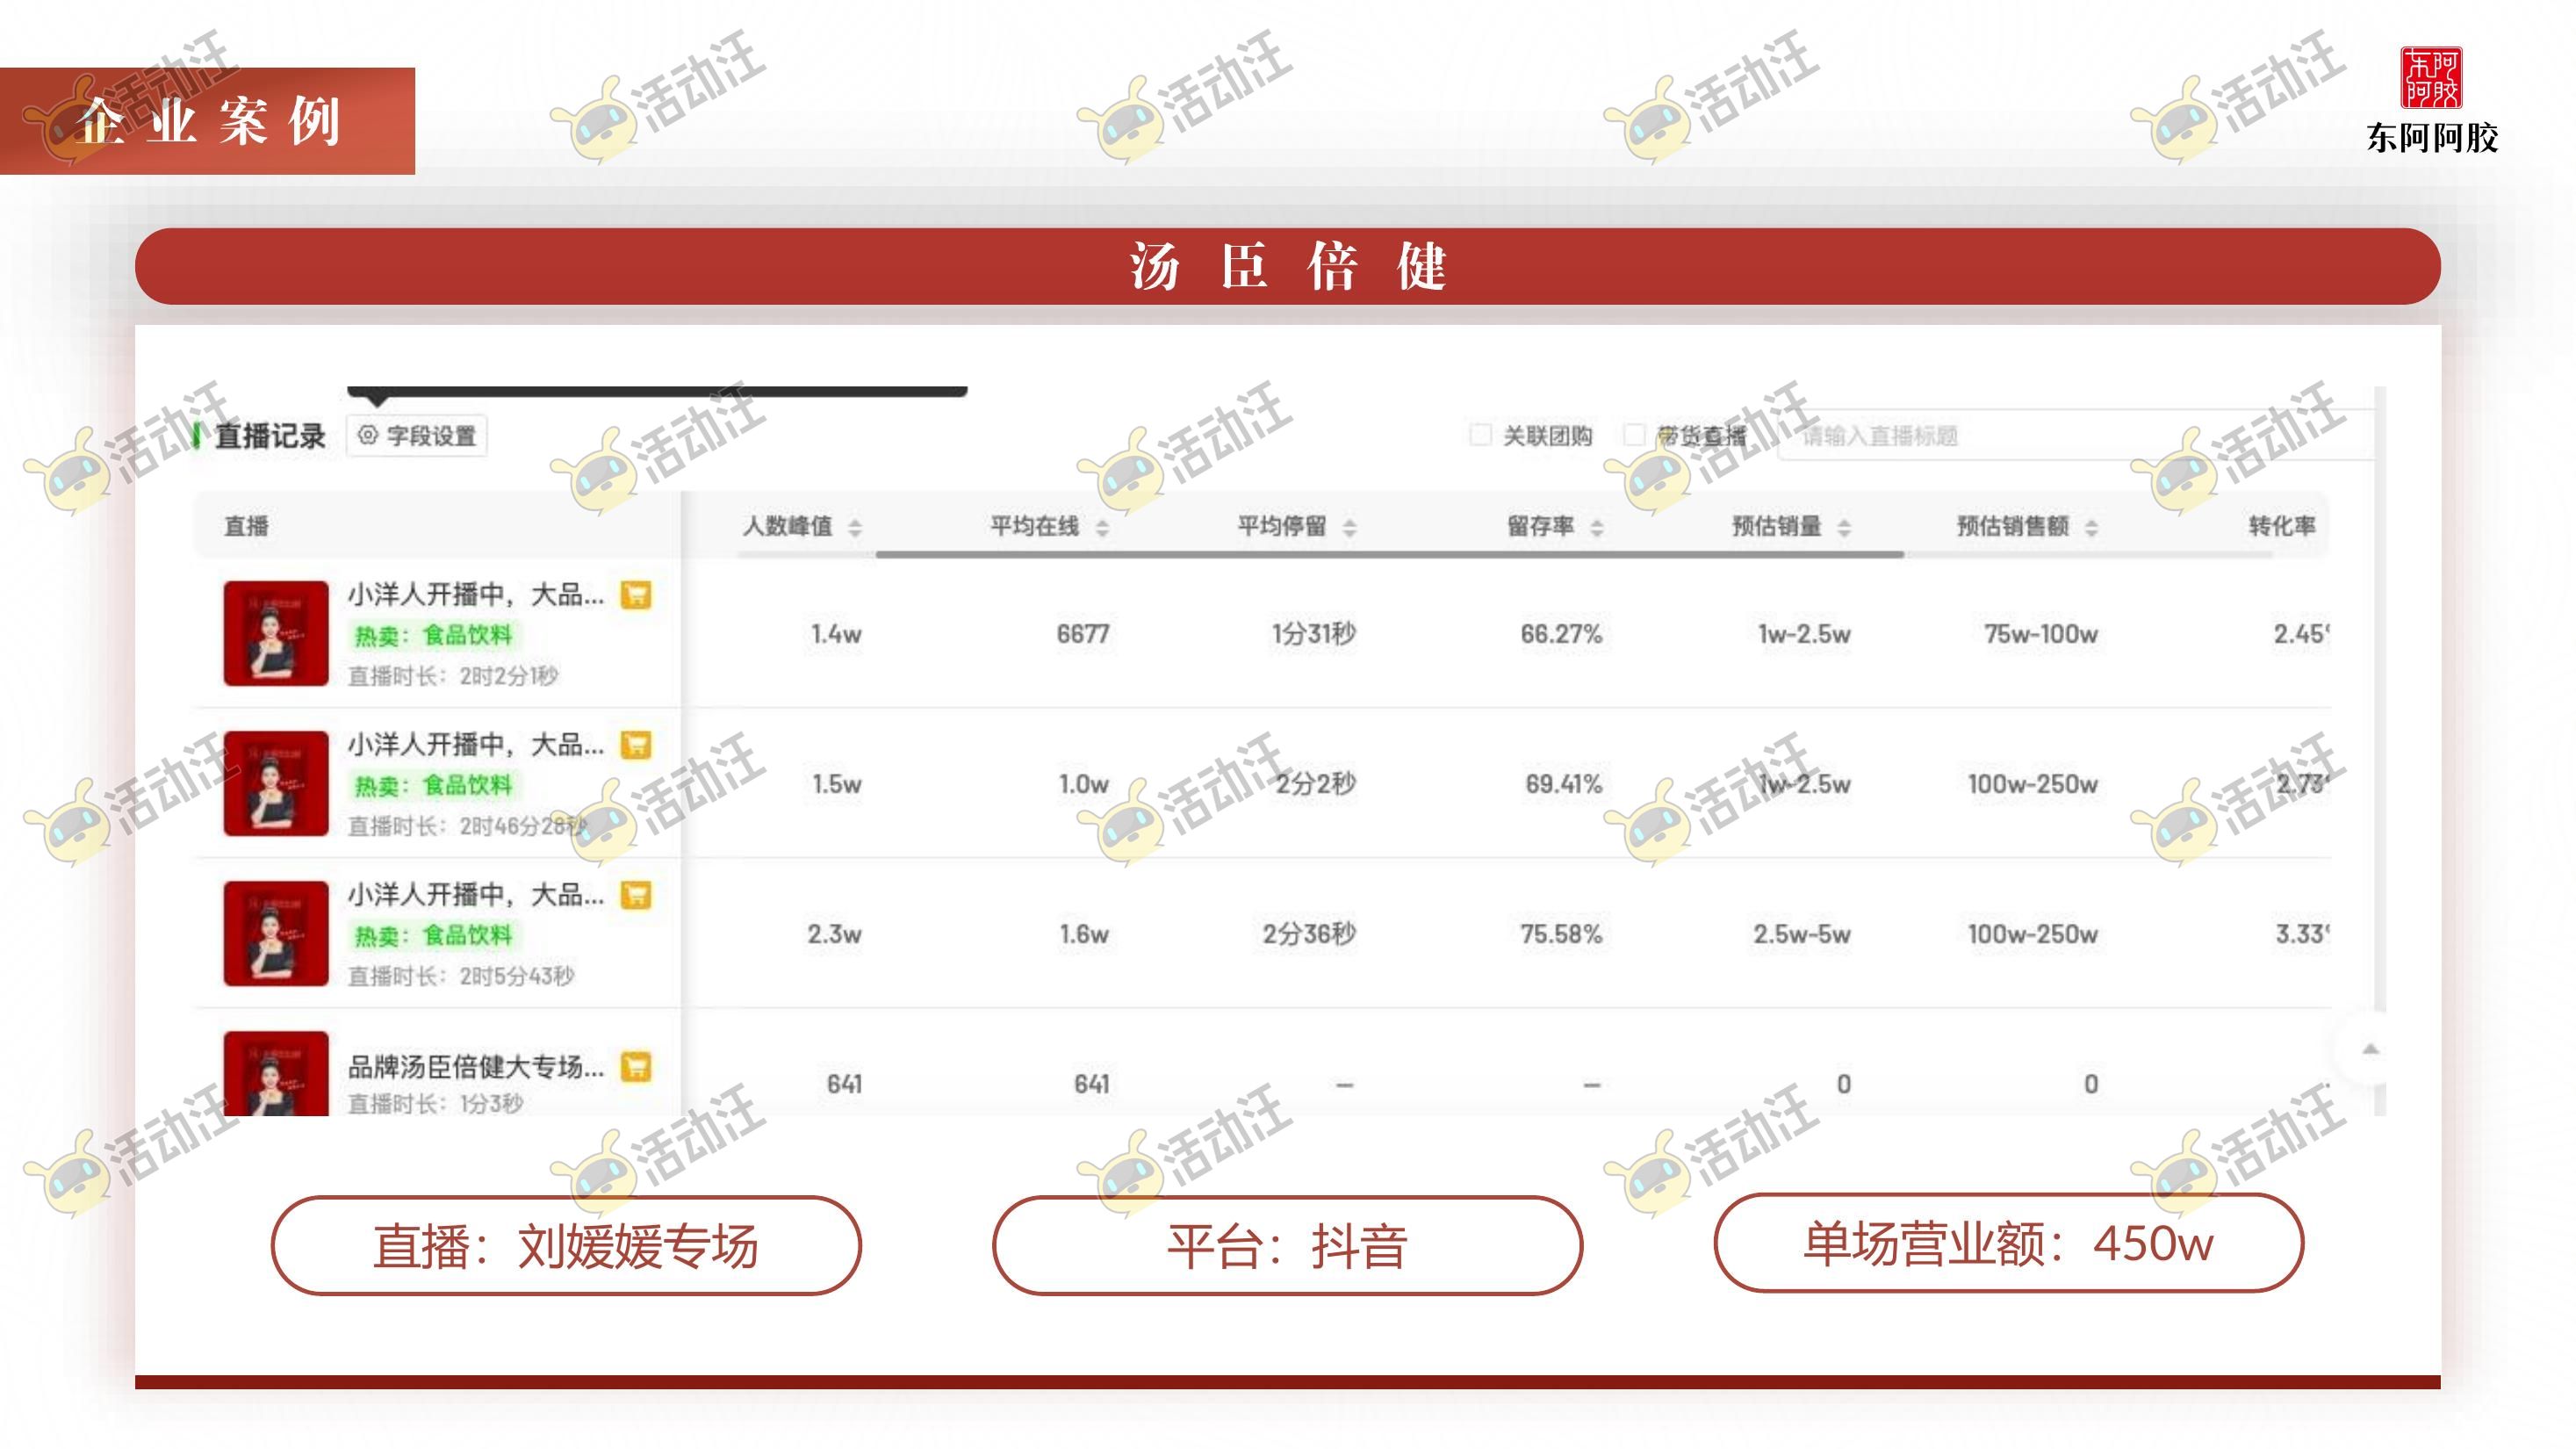The image size is (2576, 1449).
Task: Sort by 留存率 column arrows
Action: coord(1597,527)
